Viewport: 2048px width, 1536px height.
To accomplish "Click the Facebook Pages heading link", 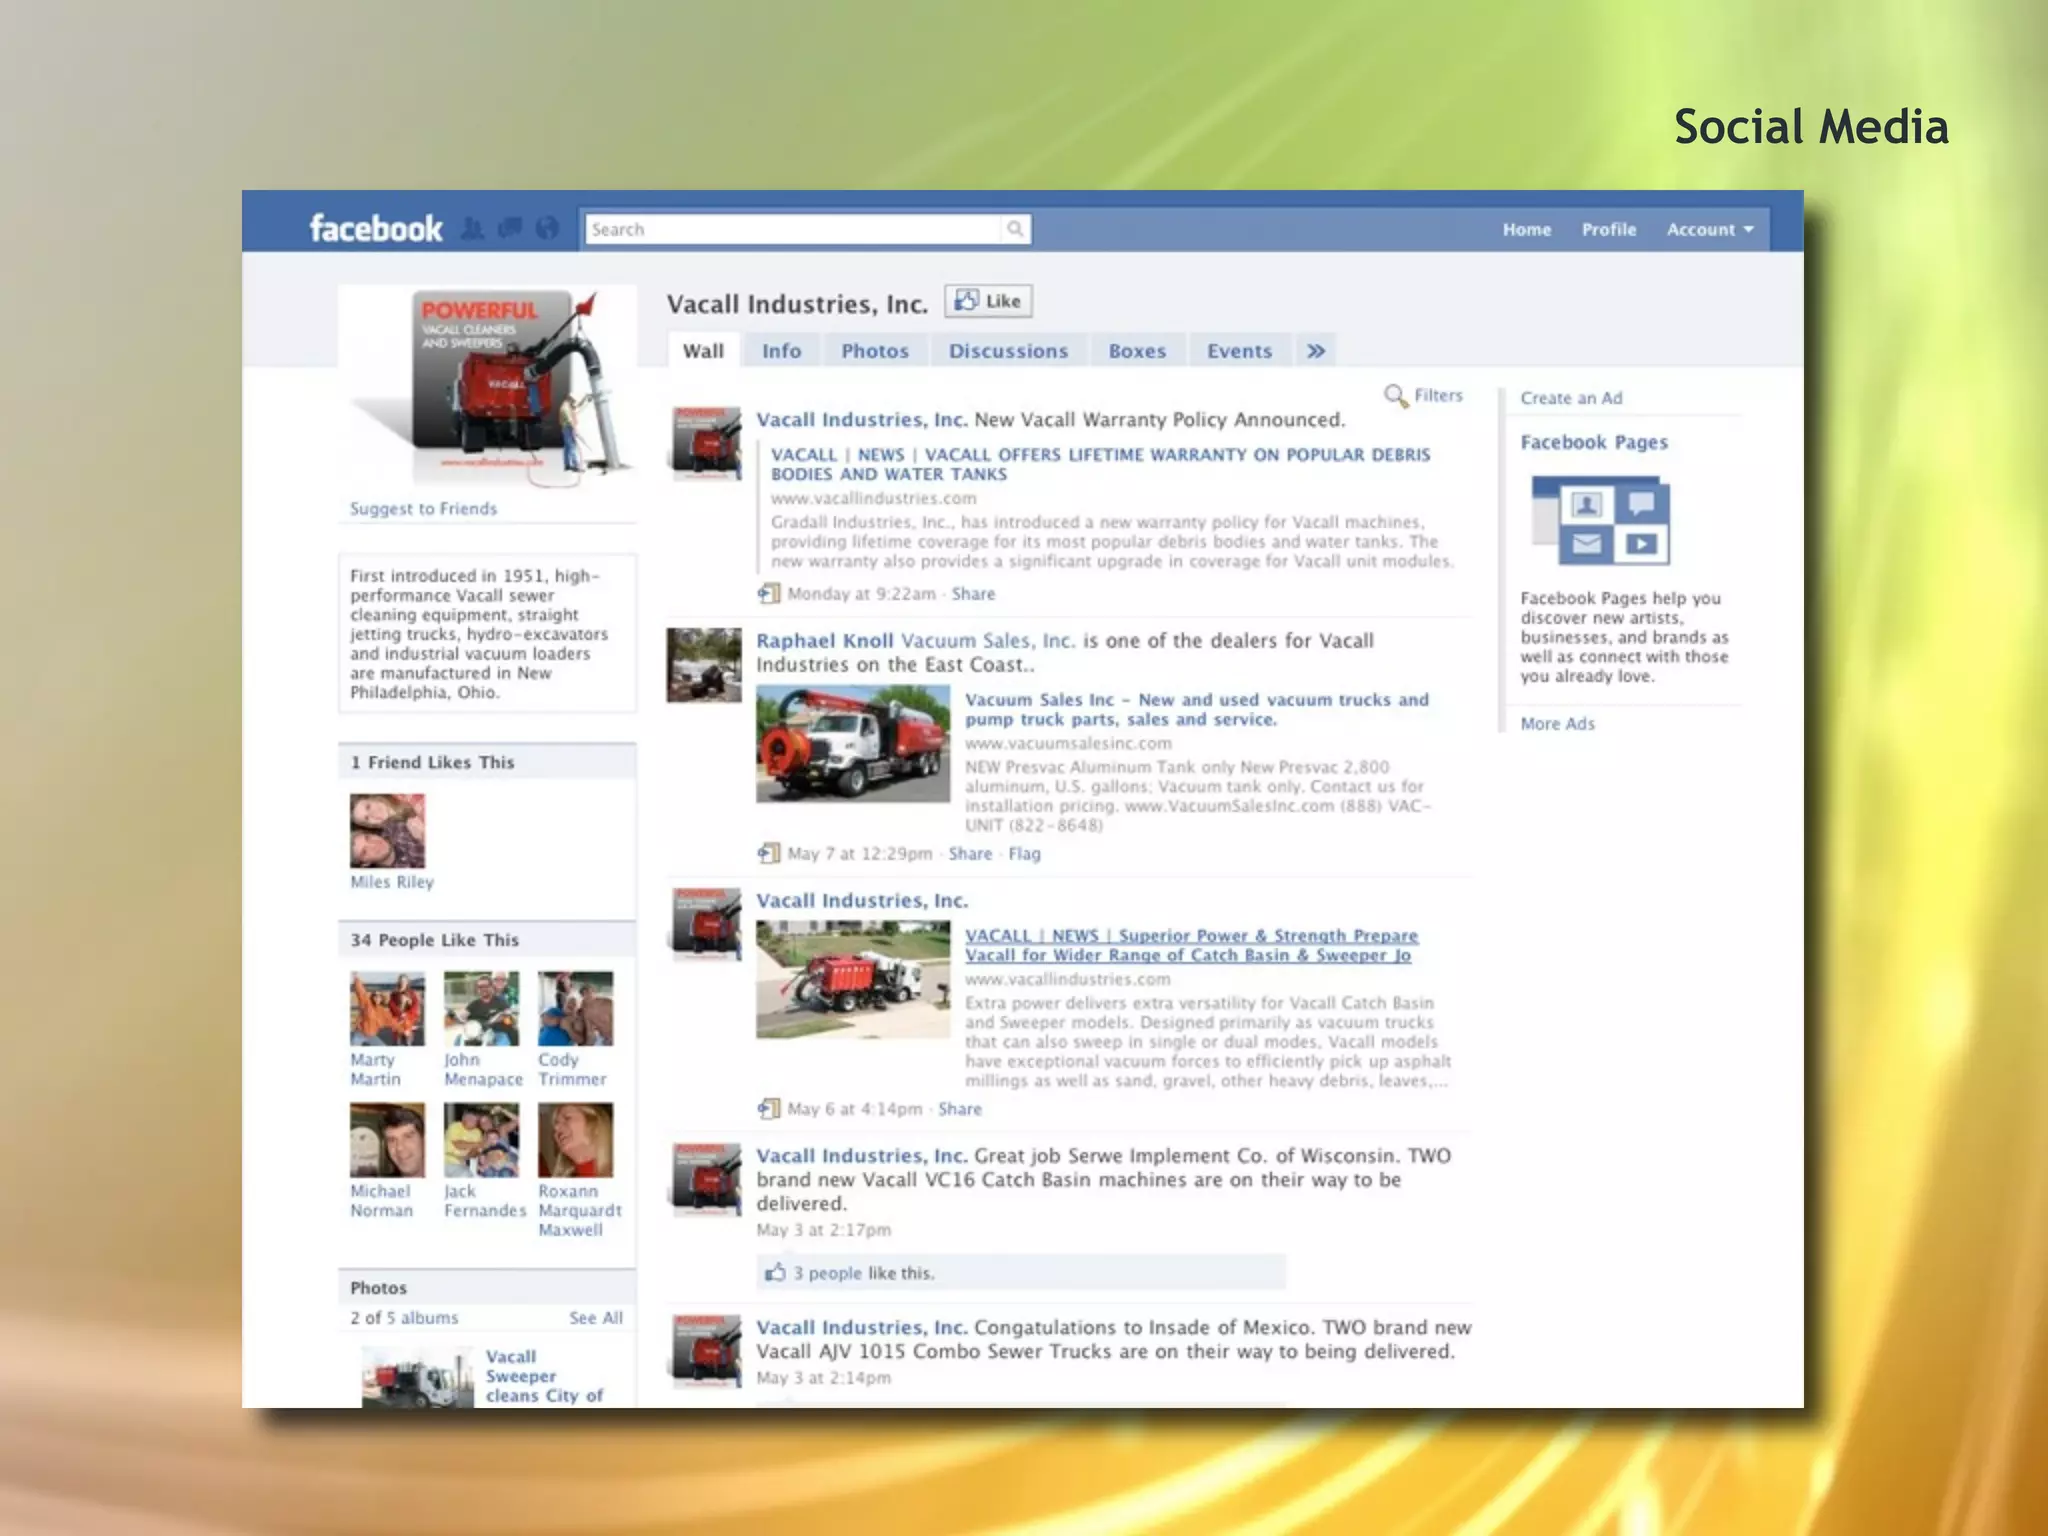I will tap(1594, 442).
